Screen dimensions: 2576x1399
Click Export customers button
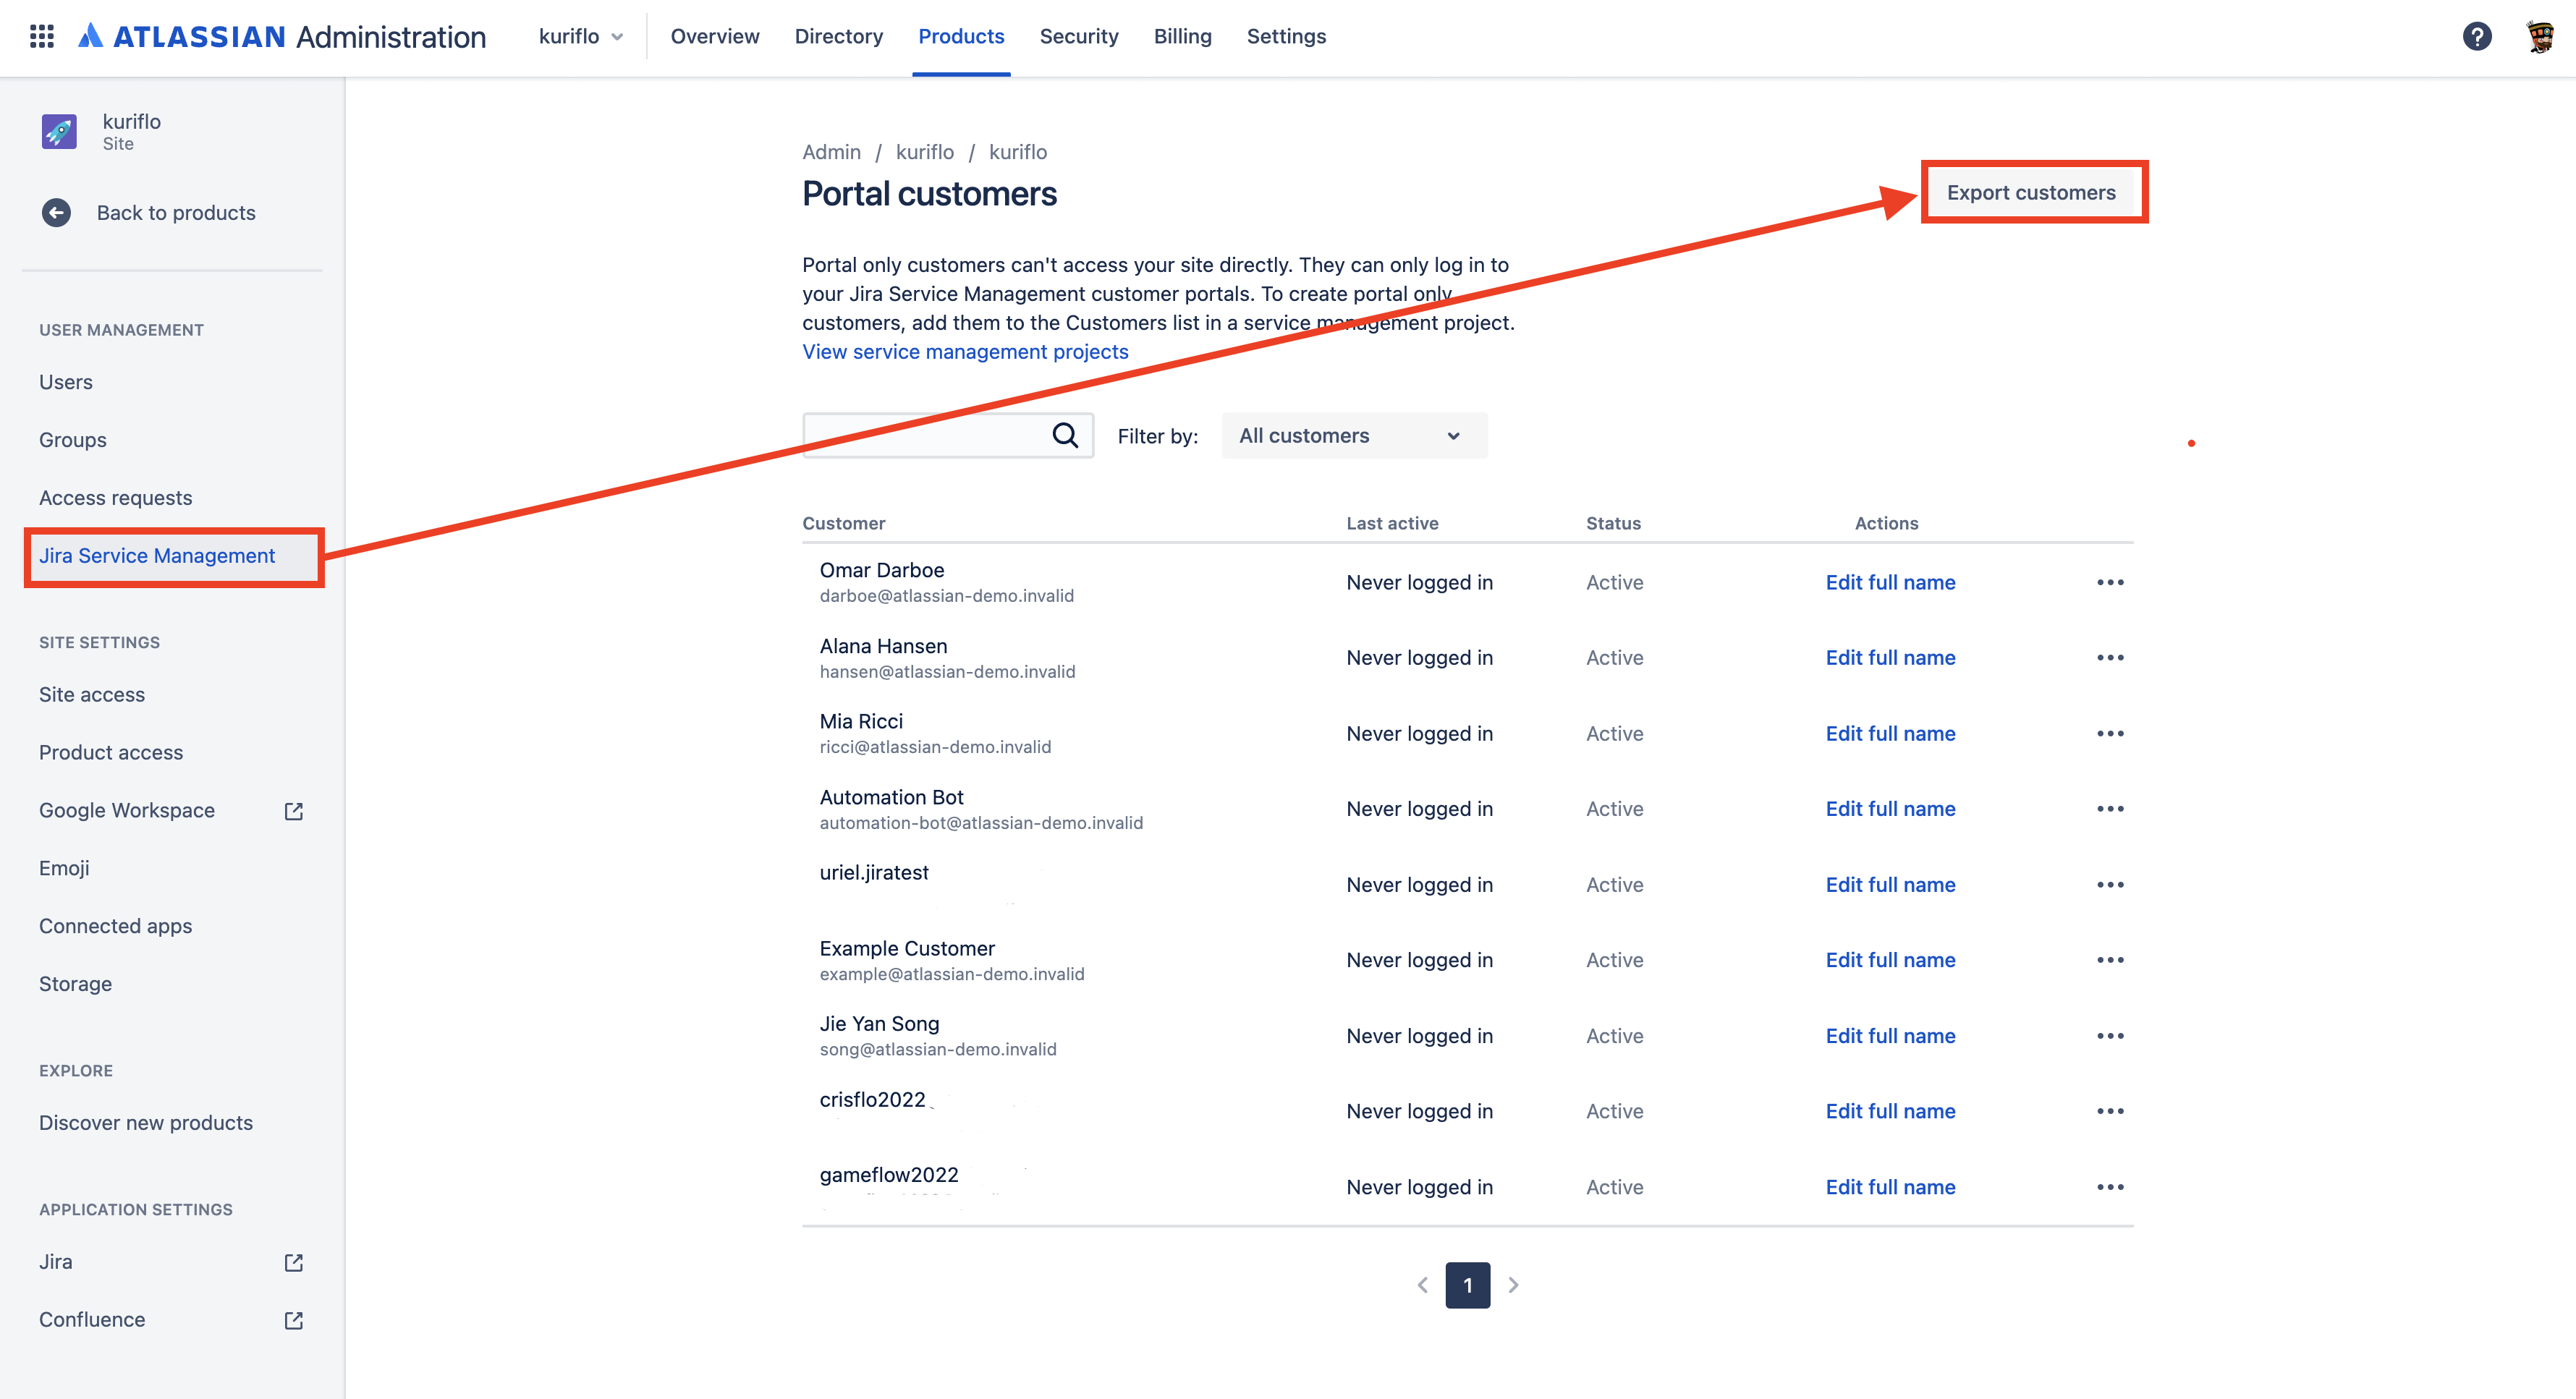[2030, 192]
